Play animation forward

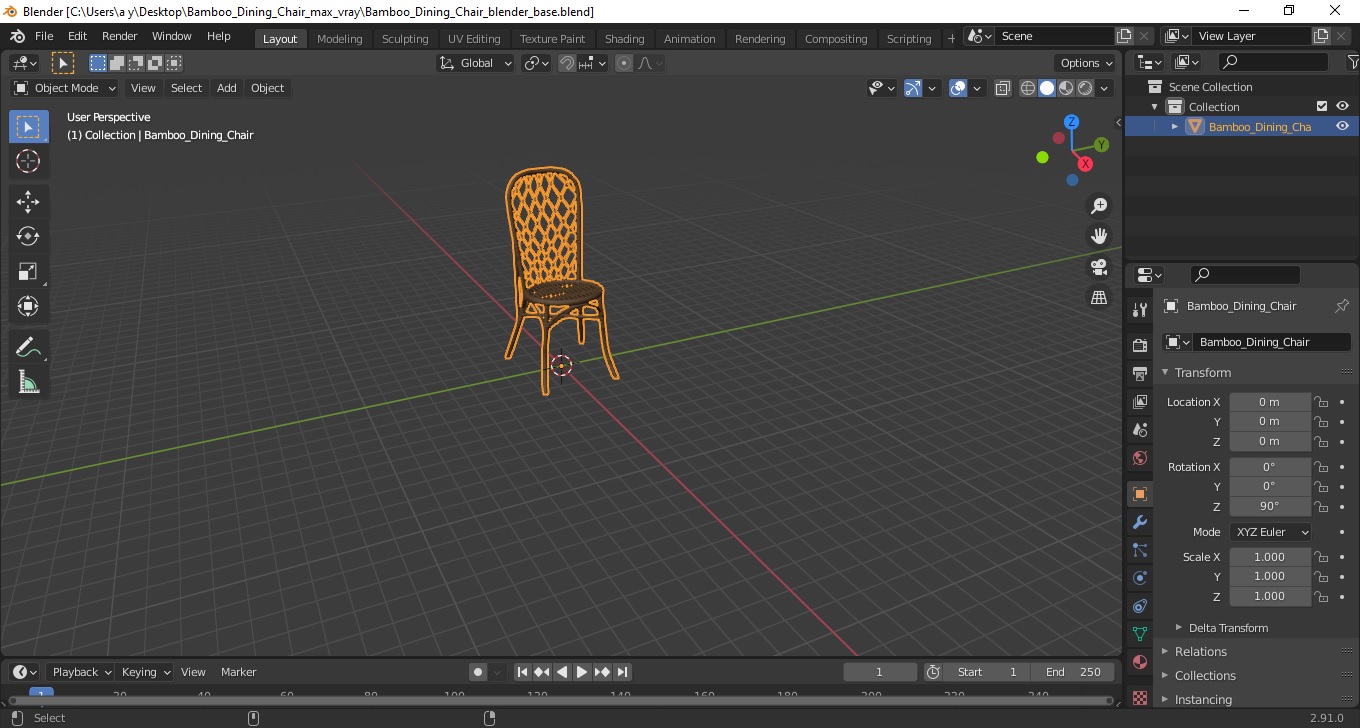pyautogui.click(x=582, y=672)
